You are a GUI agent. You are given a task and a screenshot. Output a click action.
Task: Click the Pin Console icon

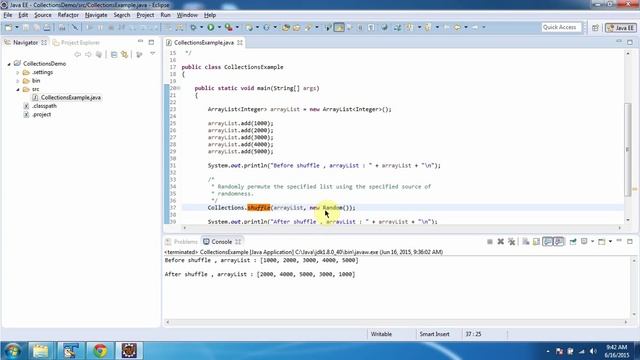(x=573, y=242)
